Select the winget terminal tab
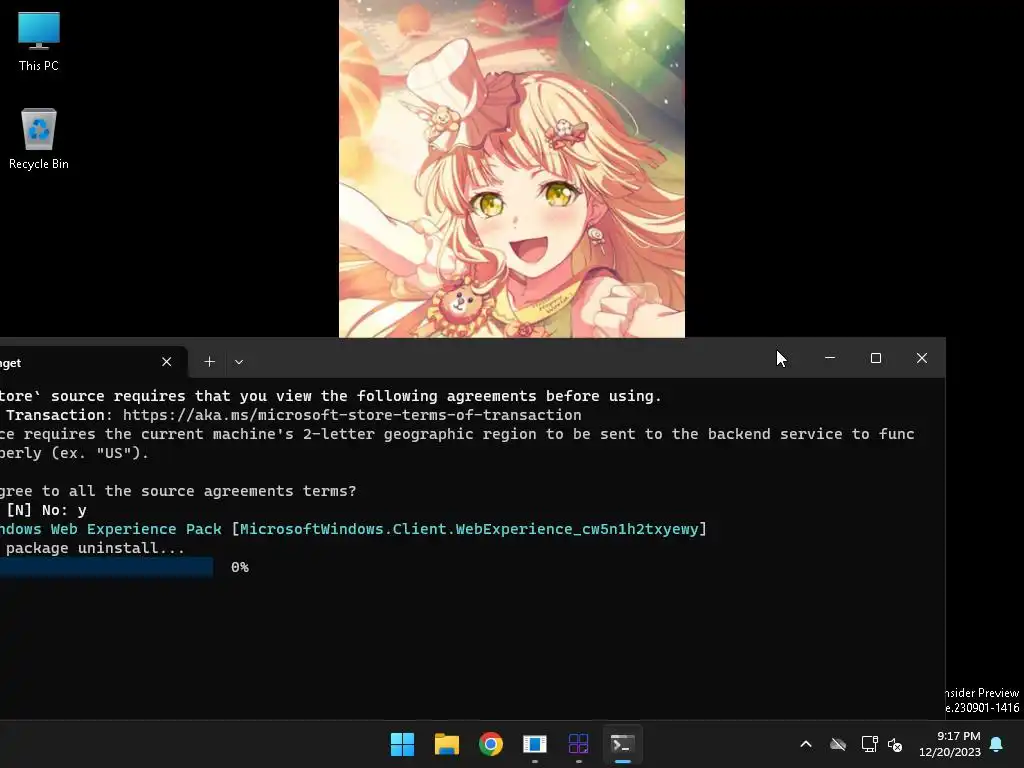This screenshot has height=768, width=1024. (x=91, y=362)
